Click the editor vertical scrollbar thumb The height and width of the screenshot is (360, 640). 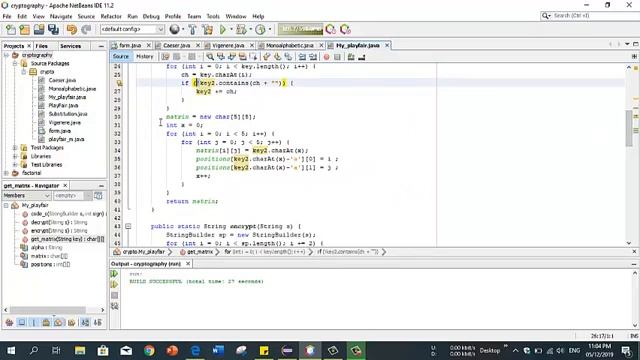point(629,127)
